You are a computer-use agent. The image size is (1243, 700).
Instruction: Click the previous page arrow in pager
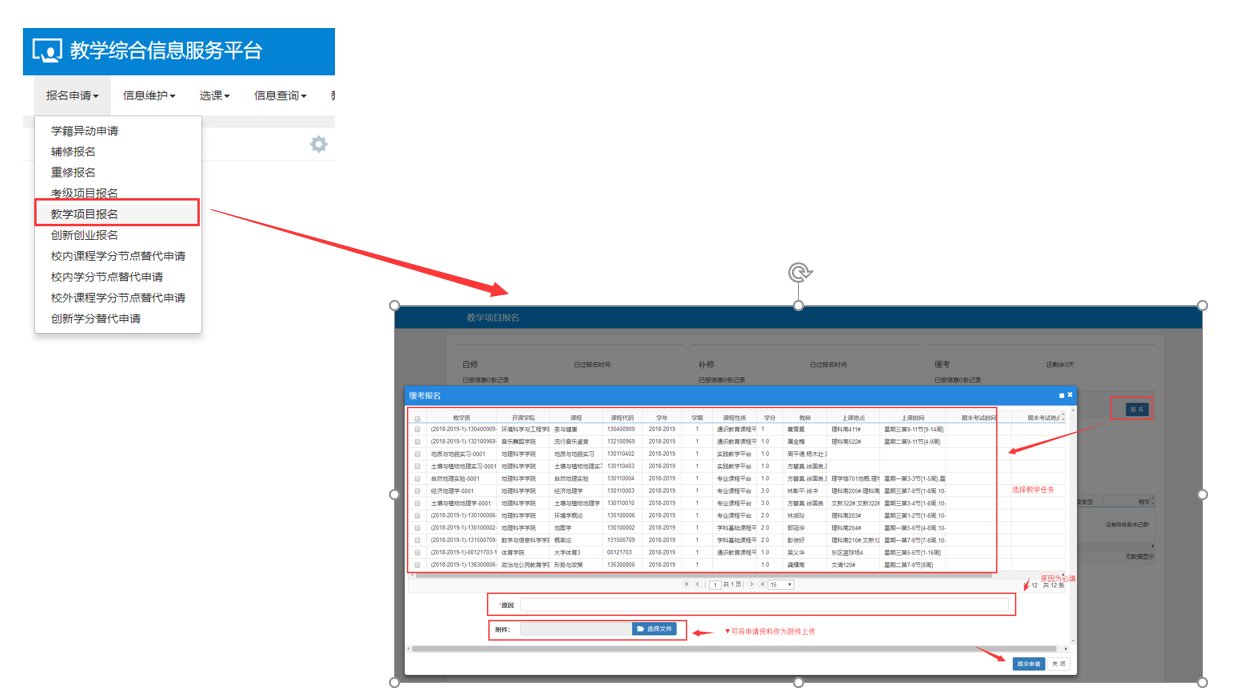point(698,584)
